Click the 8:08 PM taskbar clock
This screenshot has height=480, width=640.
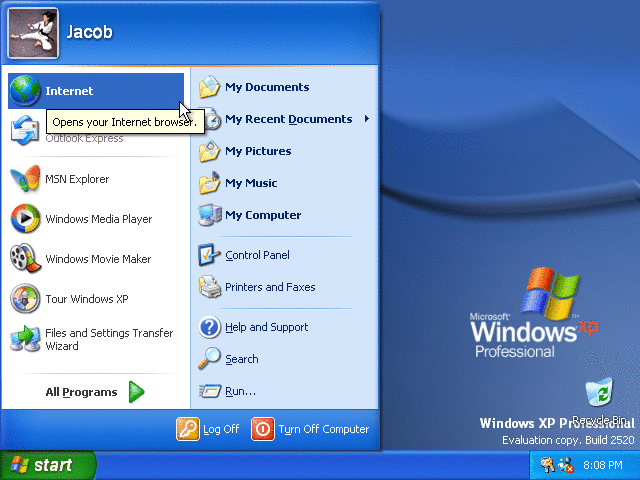tap(602, 465)
